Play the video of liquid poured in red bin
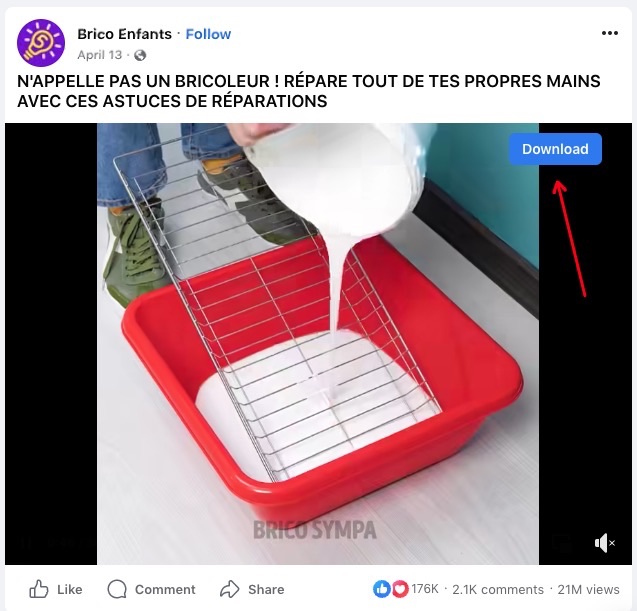The height and width of the screenshot is (611, 637). coord(318,344)
